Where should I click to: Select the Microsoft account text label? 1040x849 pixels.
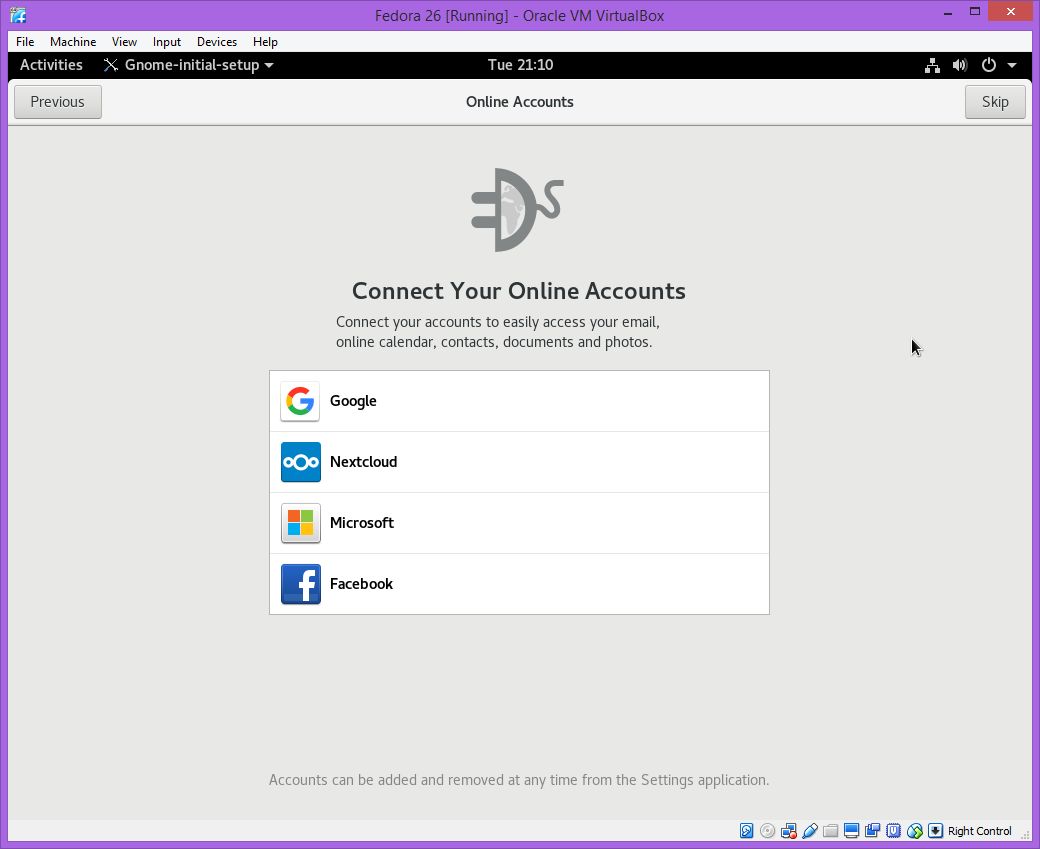point(361,523)
